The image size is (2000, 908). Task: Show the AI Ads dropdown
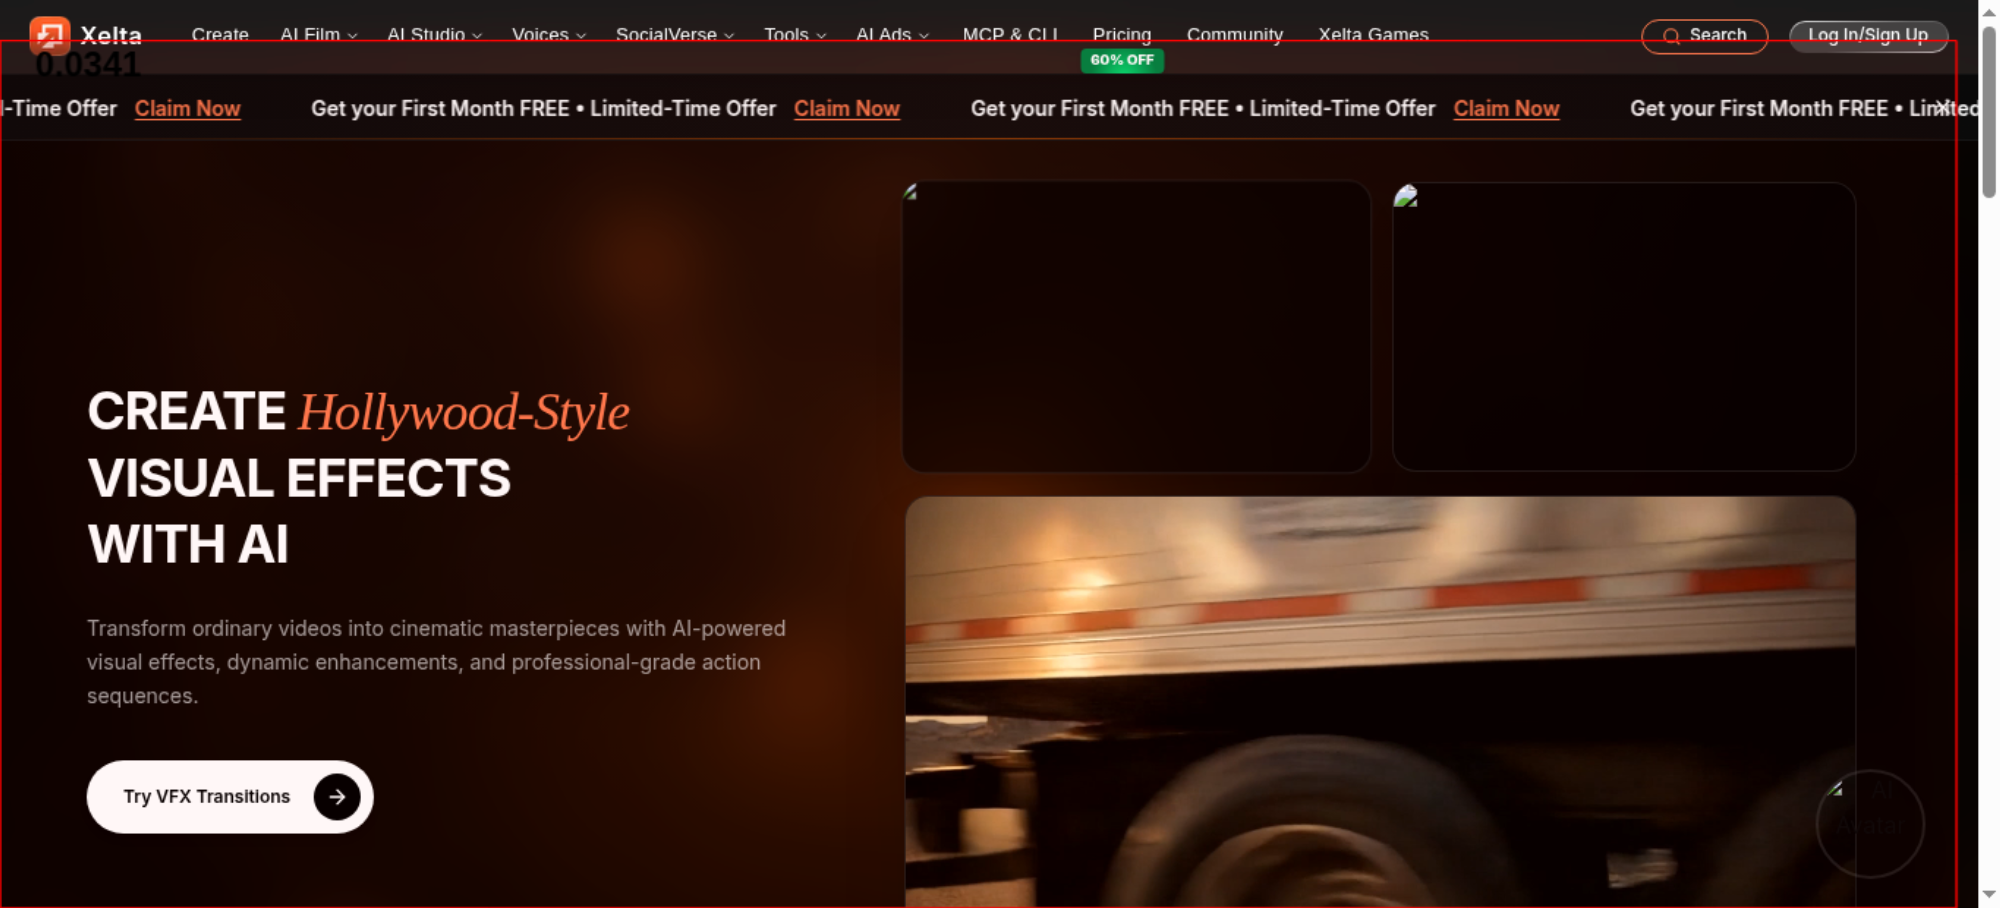[893, 35]
